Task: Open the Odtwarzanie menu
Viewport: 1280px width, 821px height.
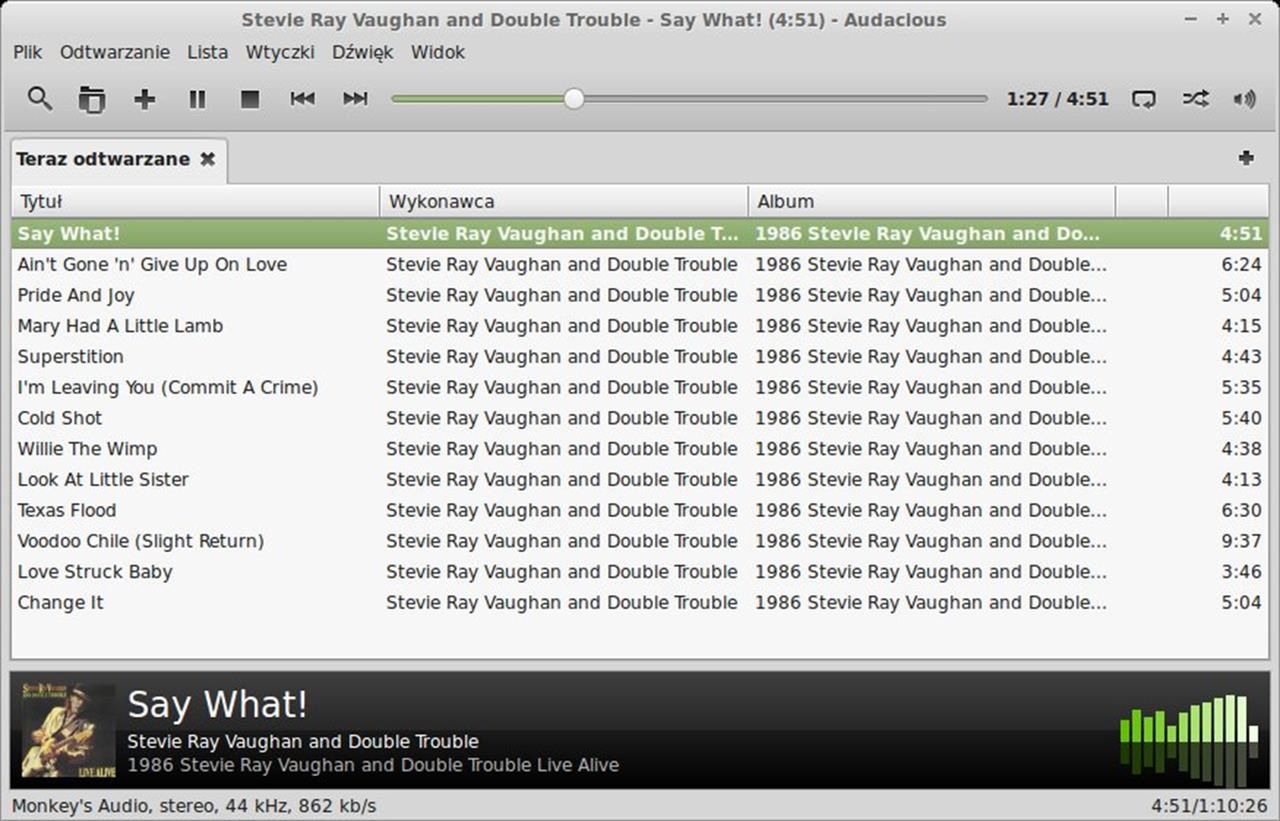Action: pyautogui.click(x=115, y=52)
